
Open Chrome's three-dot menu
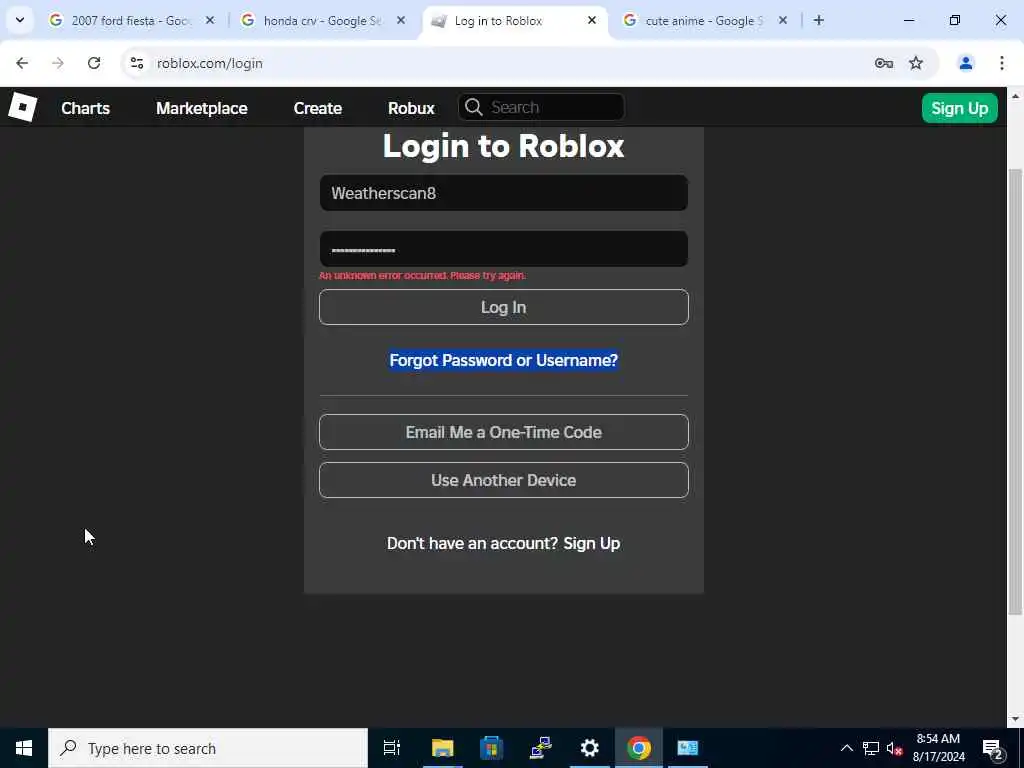tap(1001, 63)
